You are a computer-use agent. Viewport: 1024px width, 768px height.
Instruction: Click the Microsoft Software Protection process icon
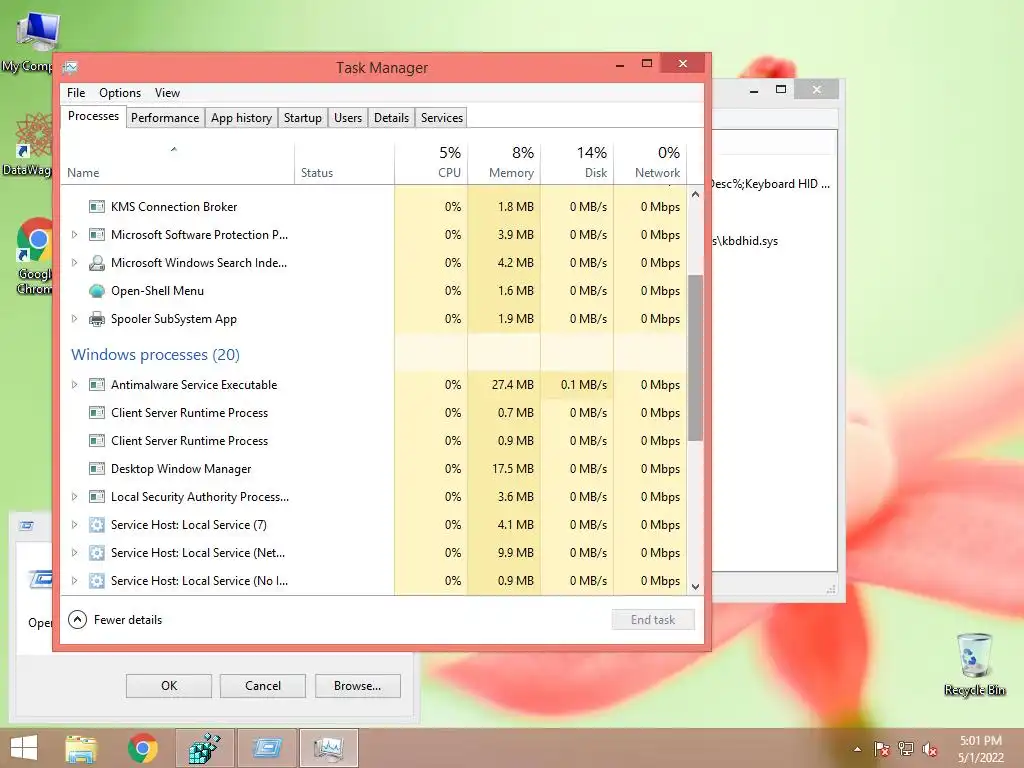pyautogui.click(x=97, y=235)
